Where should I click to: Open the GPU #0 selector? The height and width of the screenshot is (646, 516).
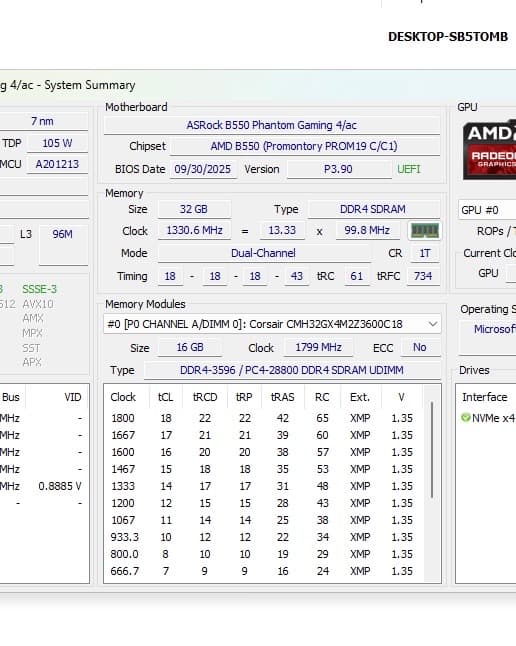point(487,210)
